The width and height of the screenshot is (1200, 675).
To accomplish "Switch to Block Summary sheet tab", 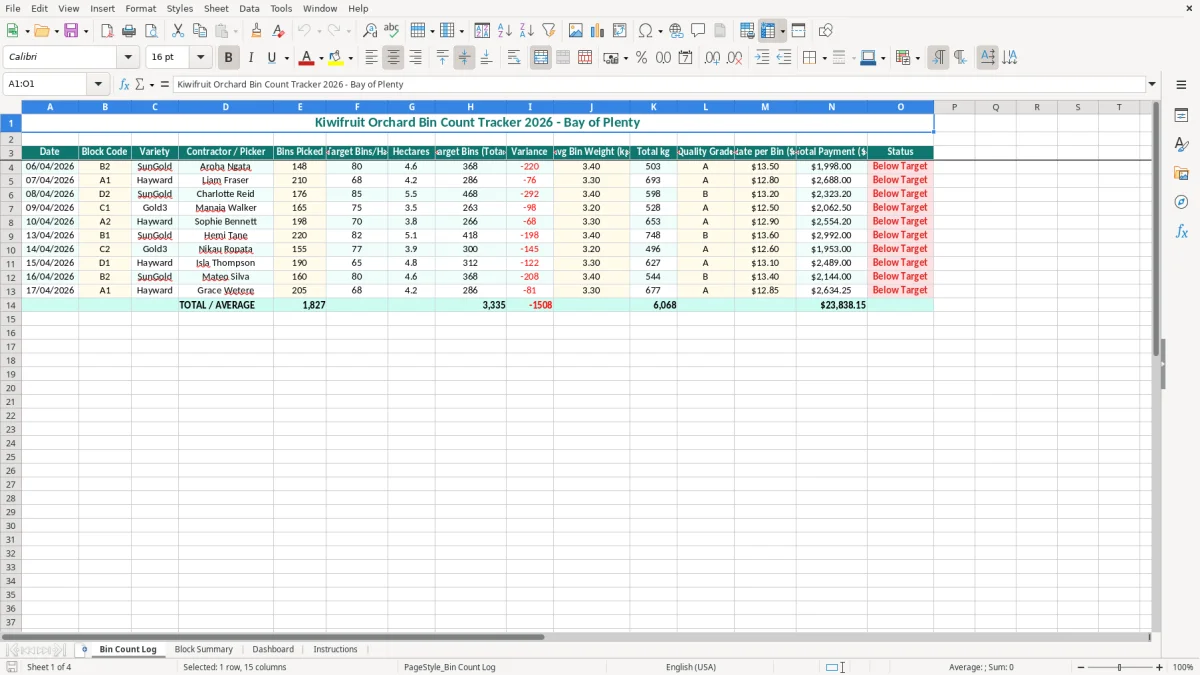I will pos(204,650).
